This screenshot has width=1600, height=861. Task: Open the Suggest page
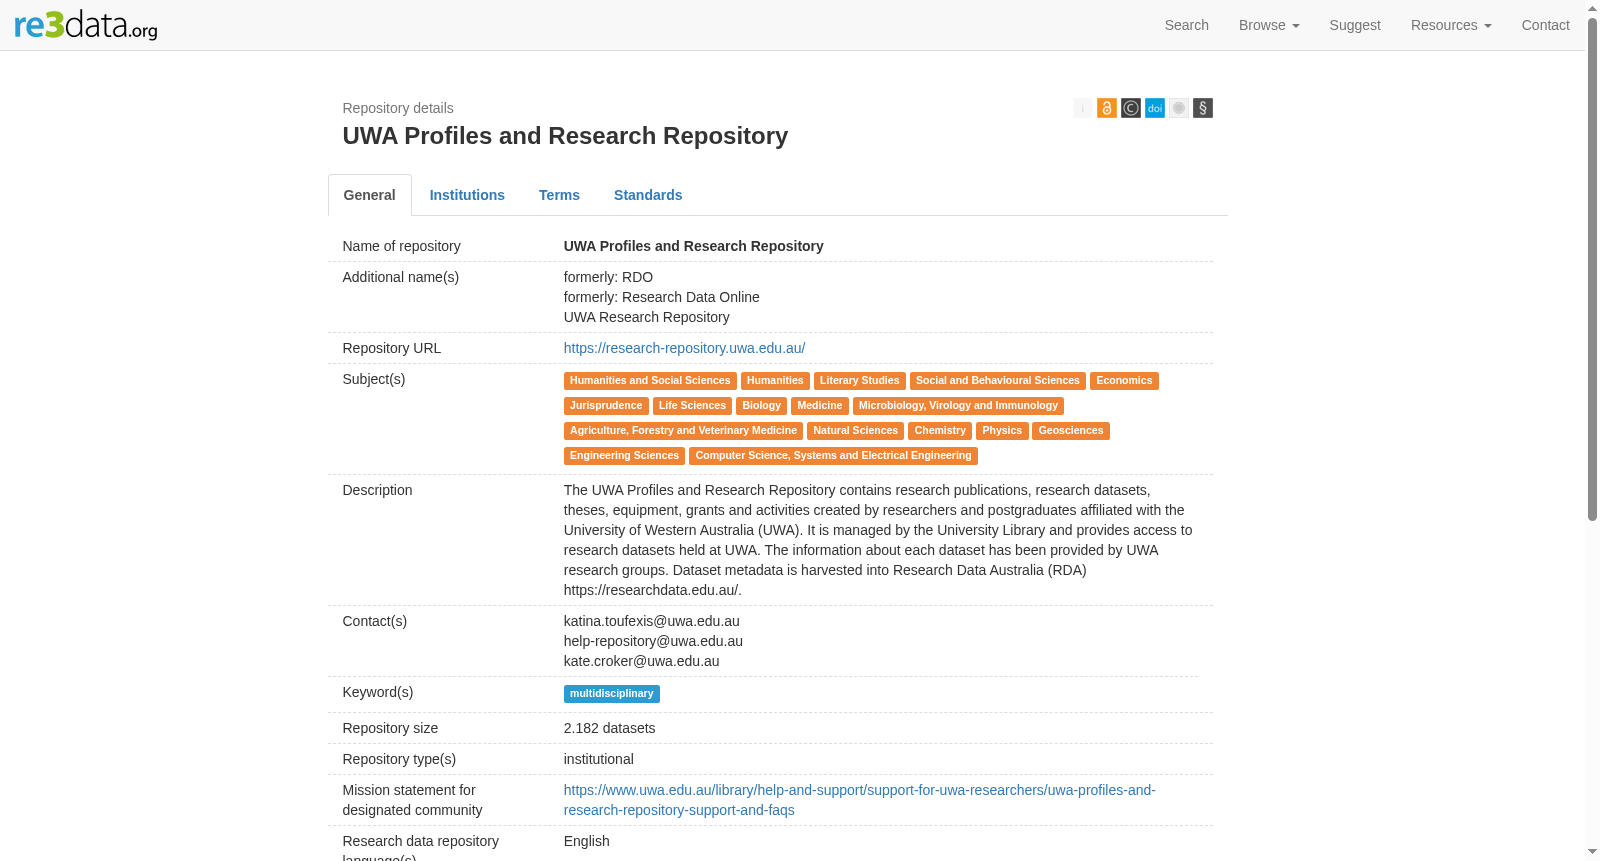pyautogui.click(x=1355, y=25)
